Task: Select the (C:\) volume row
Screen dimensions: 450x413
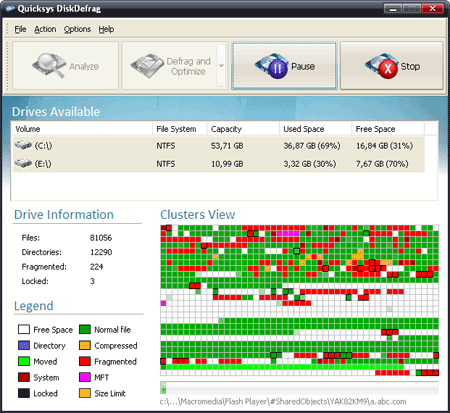Action: (x=218, y=145)
